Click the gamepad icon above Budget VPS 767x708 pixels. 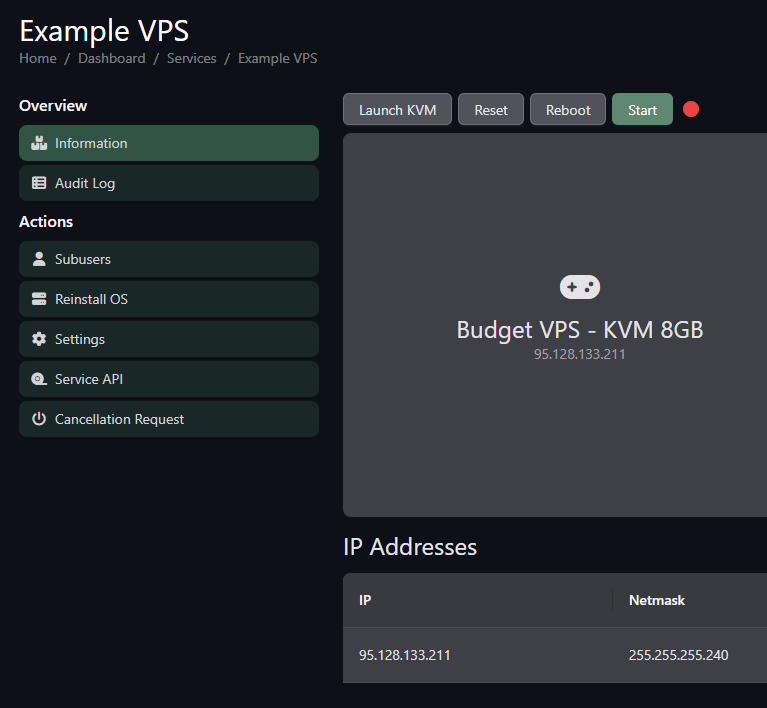tap(579, 287)
